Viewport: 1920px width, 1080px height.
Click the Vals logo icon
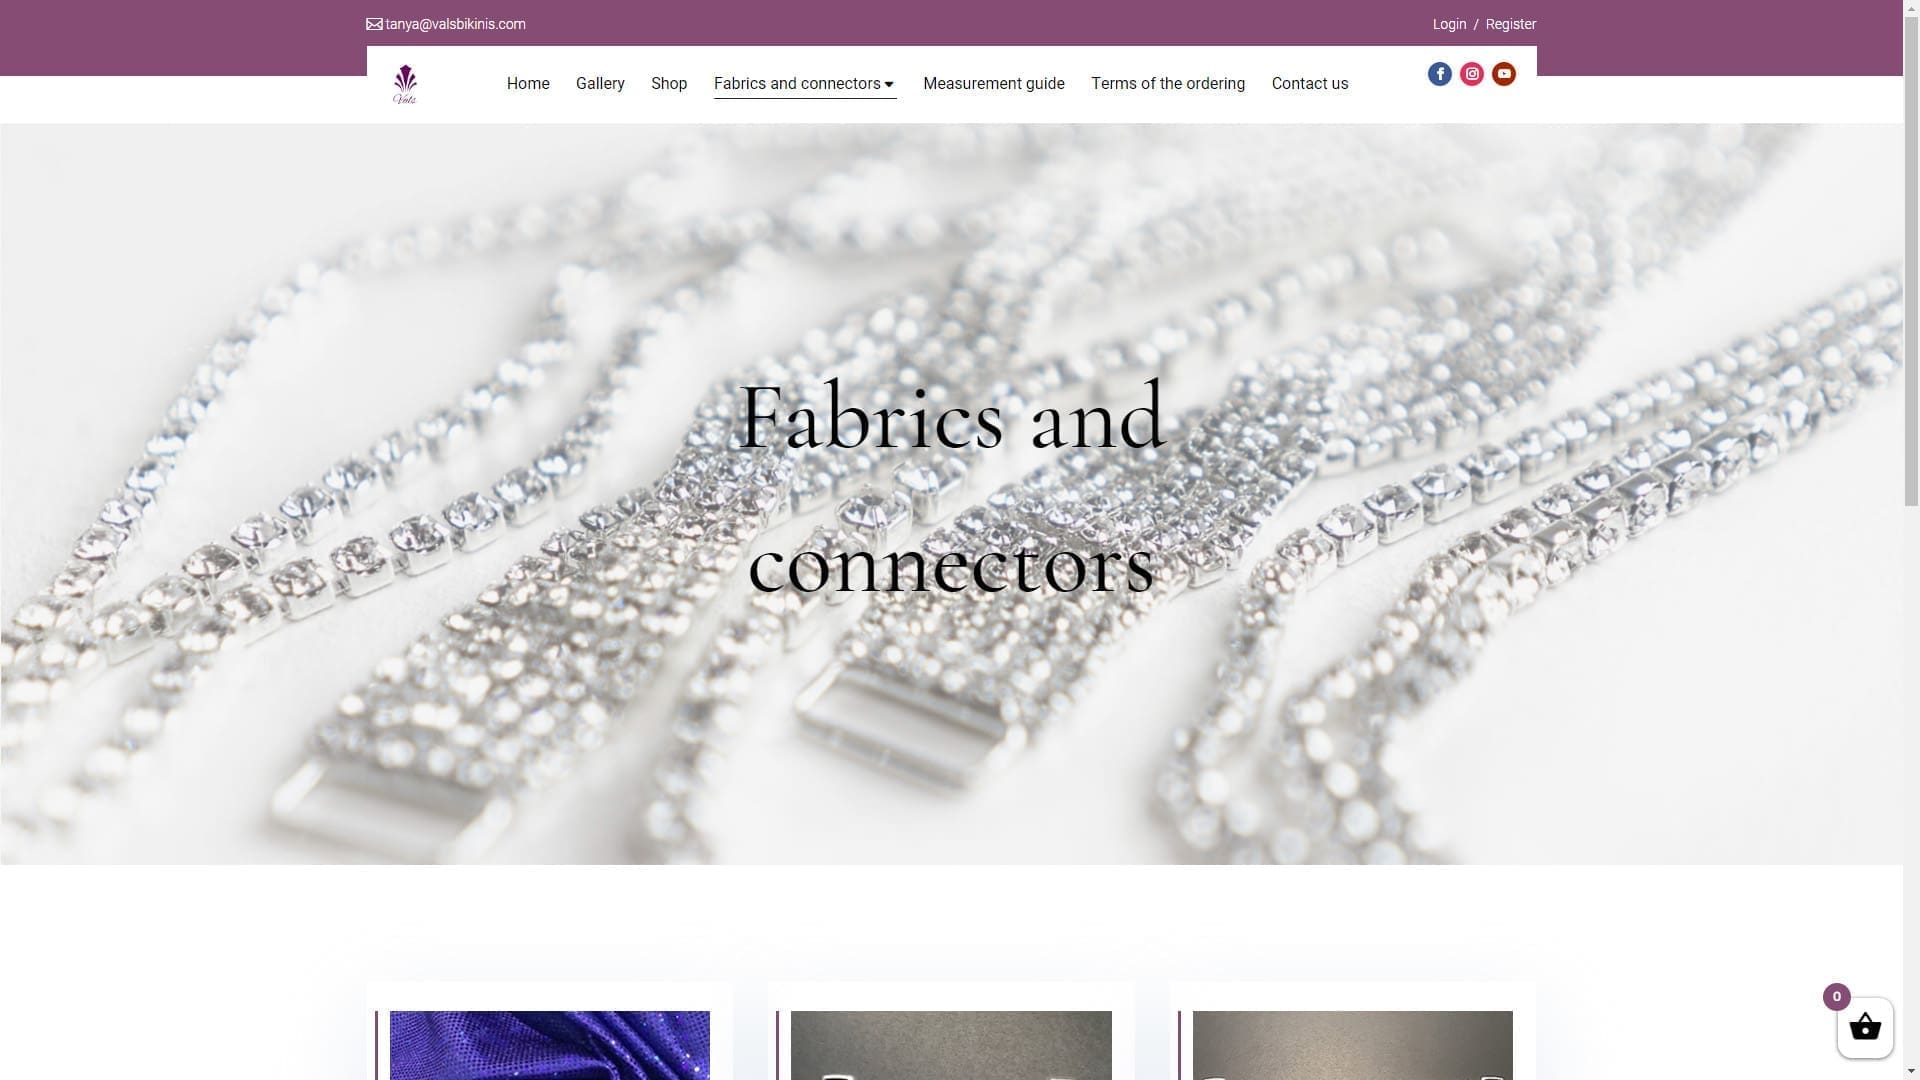click(x=405, y=85)
